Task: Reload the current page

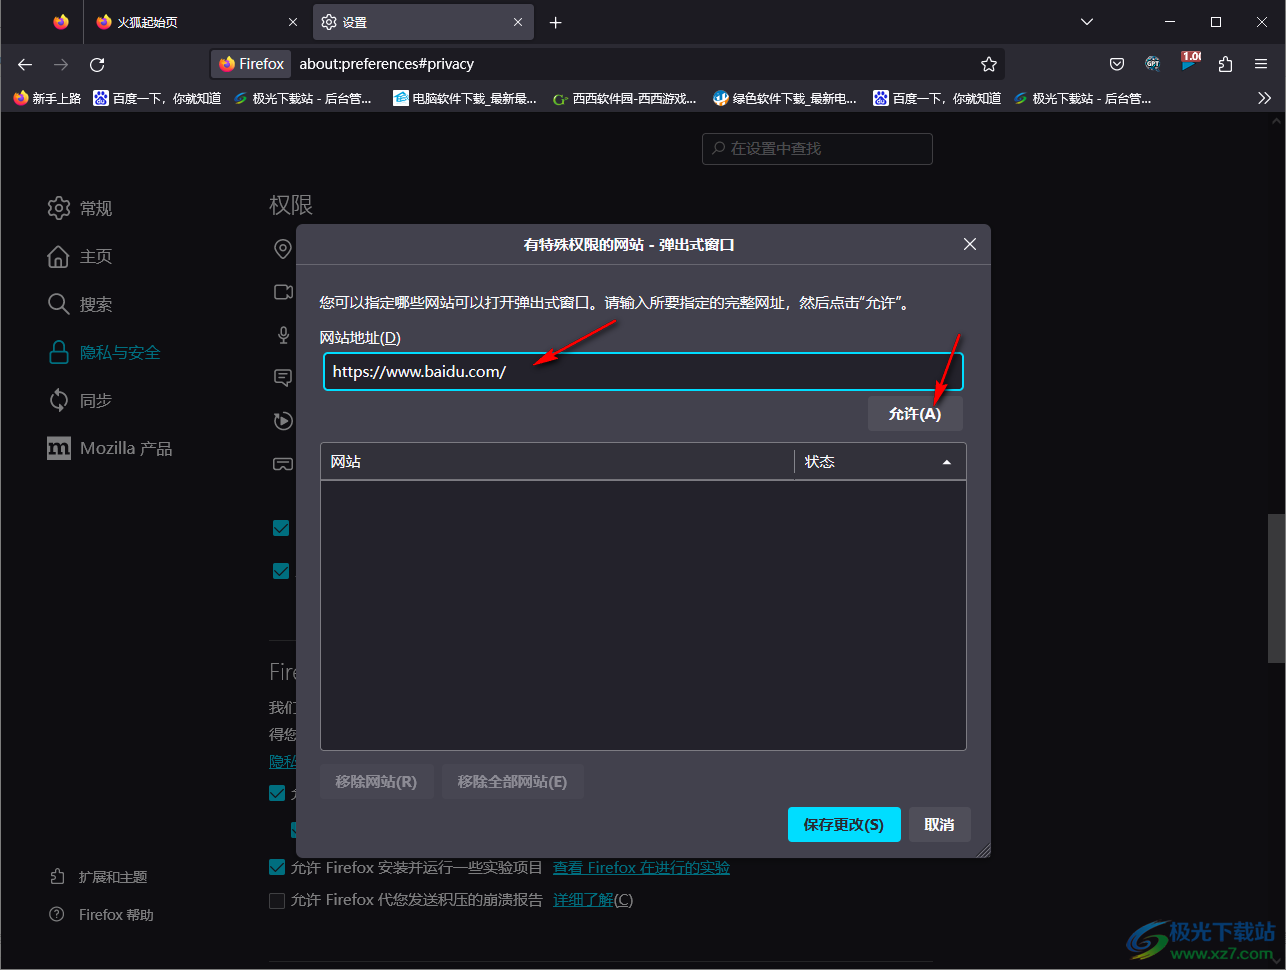Action: coord(97,64)
